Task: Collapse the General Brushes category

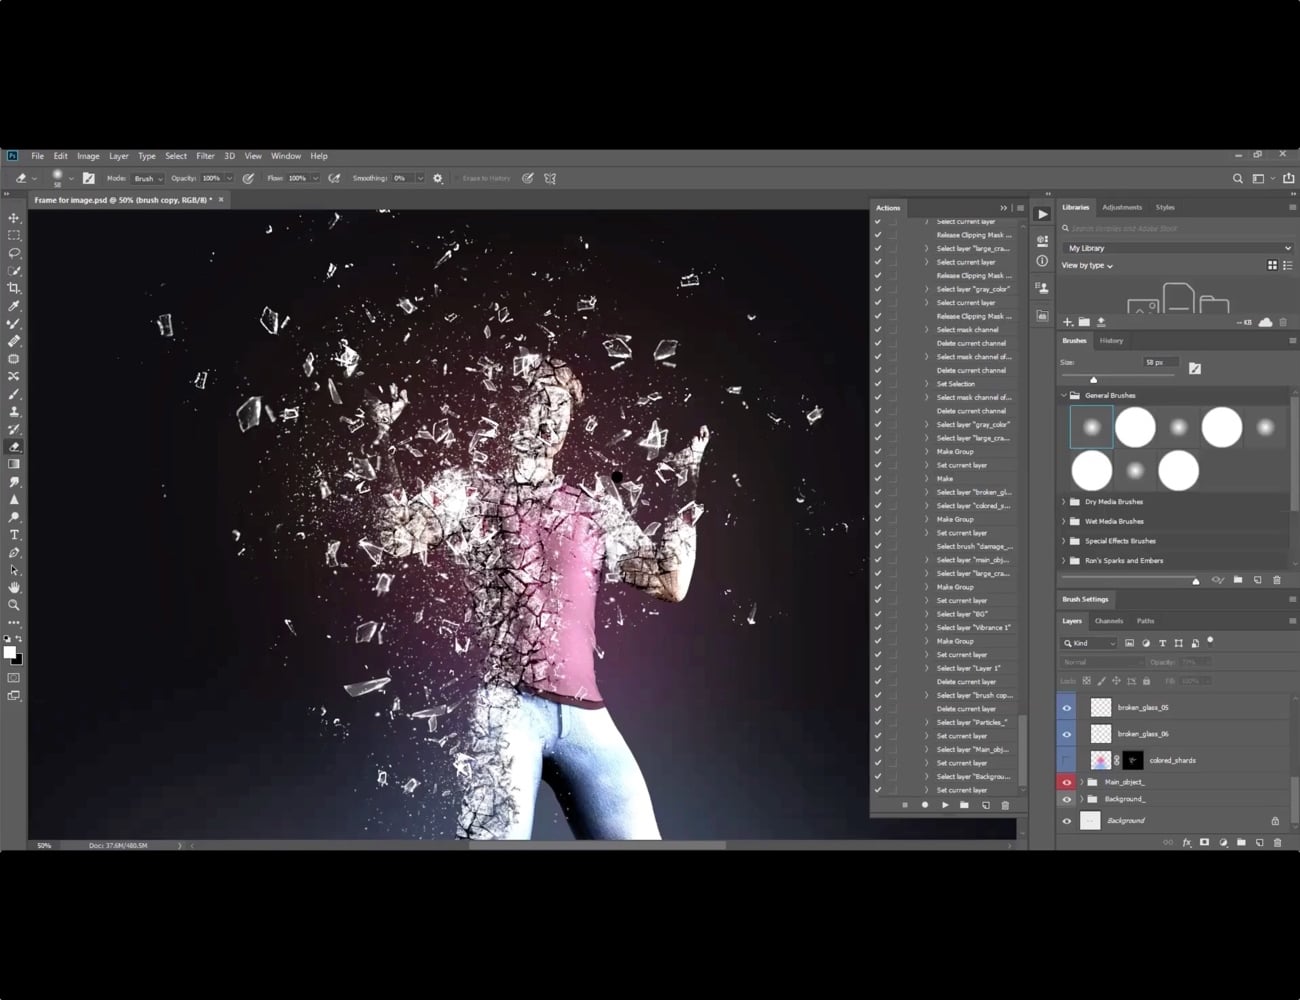Action: click(1063, 395)
